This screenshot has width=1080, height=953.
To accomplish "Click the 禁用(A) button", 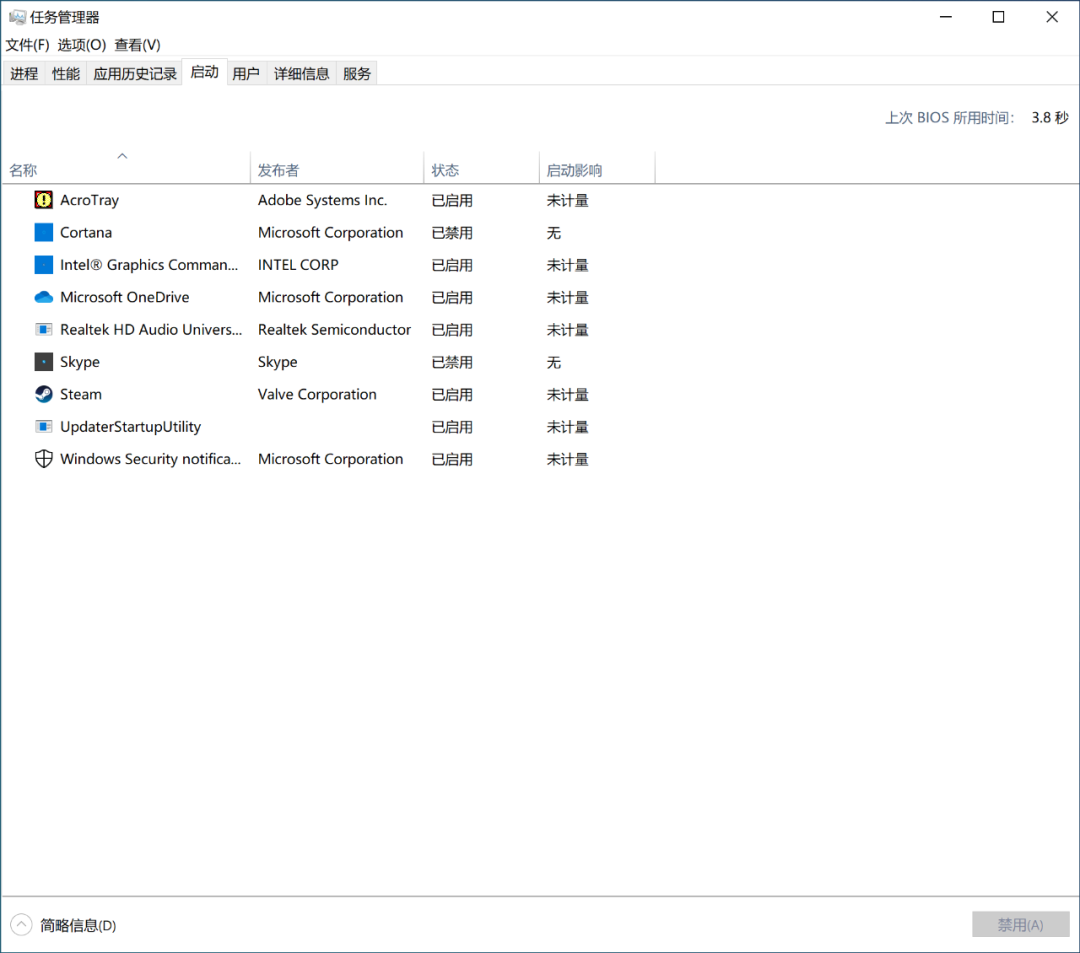I will coord(1020,924).
